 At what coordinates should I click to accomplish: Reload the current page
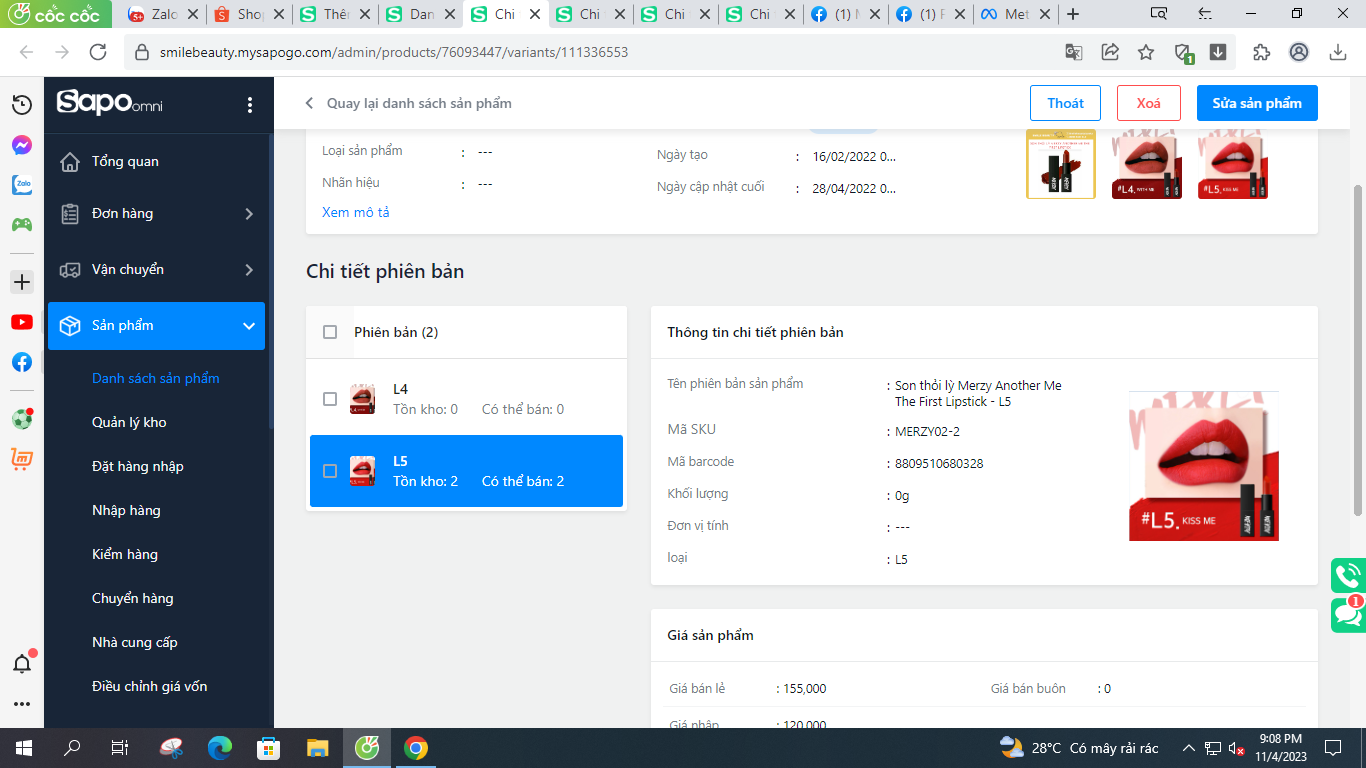point(98,52)
